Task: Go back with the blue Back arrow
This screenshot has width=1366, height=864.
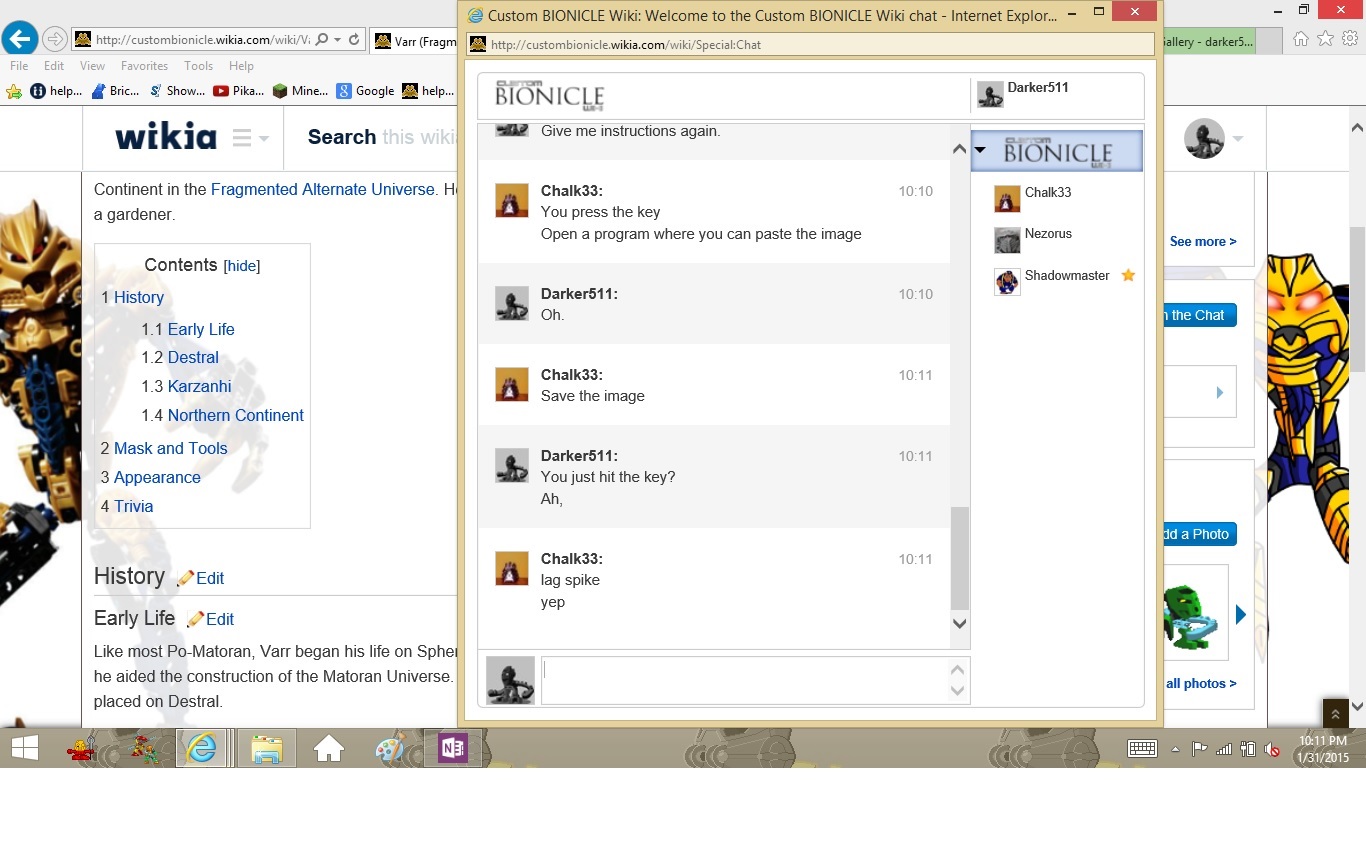Action: (20, 39)
